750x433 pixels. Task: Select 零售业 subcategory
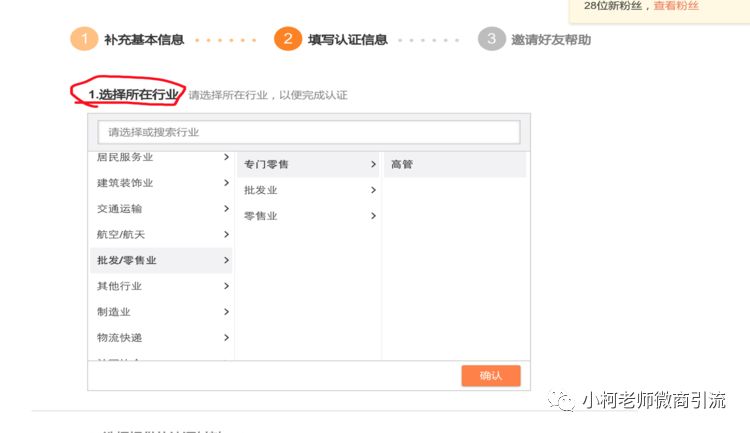coord(261,216)
